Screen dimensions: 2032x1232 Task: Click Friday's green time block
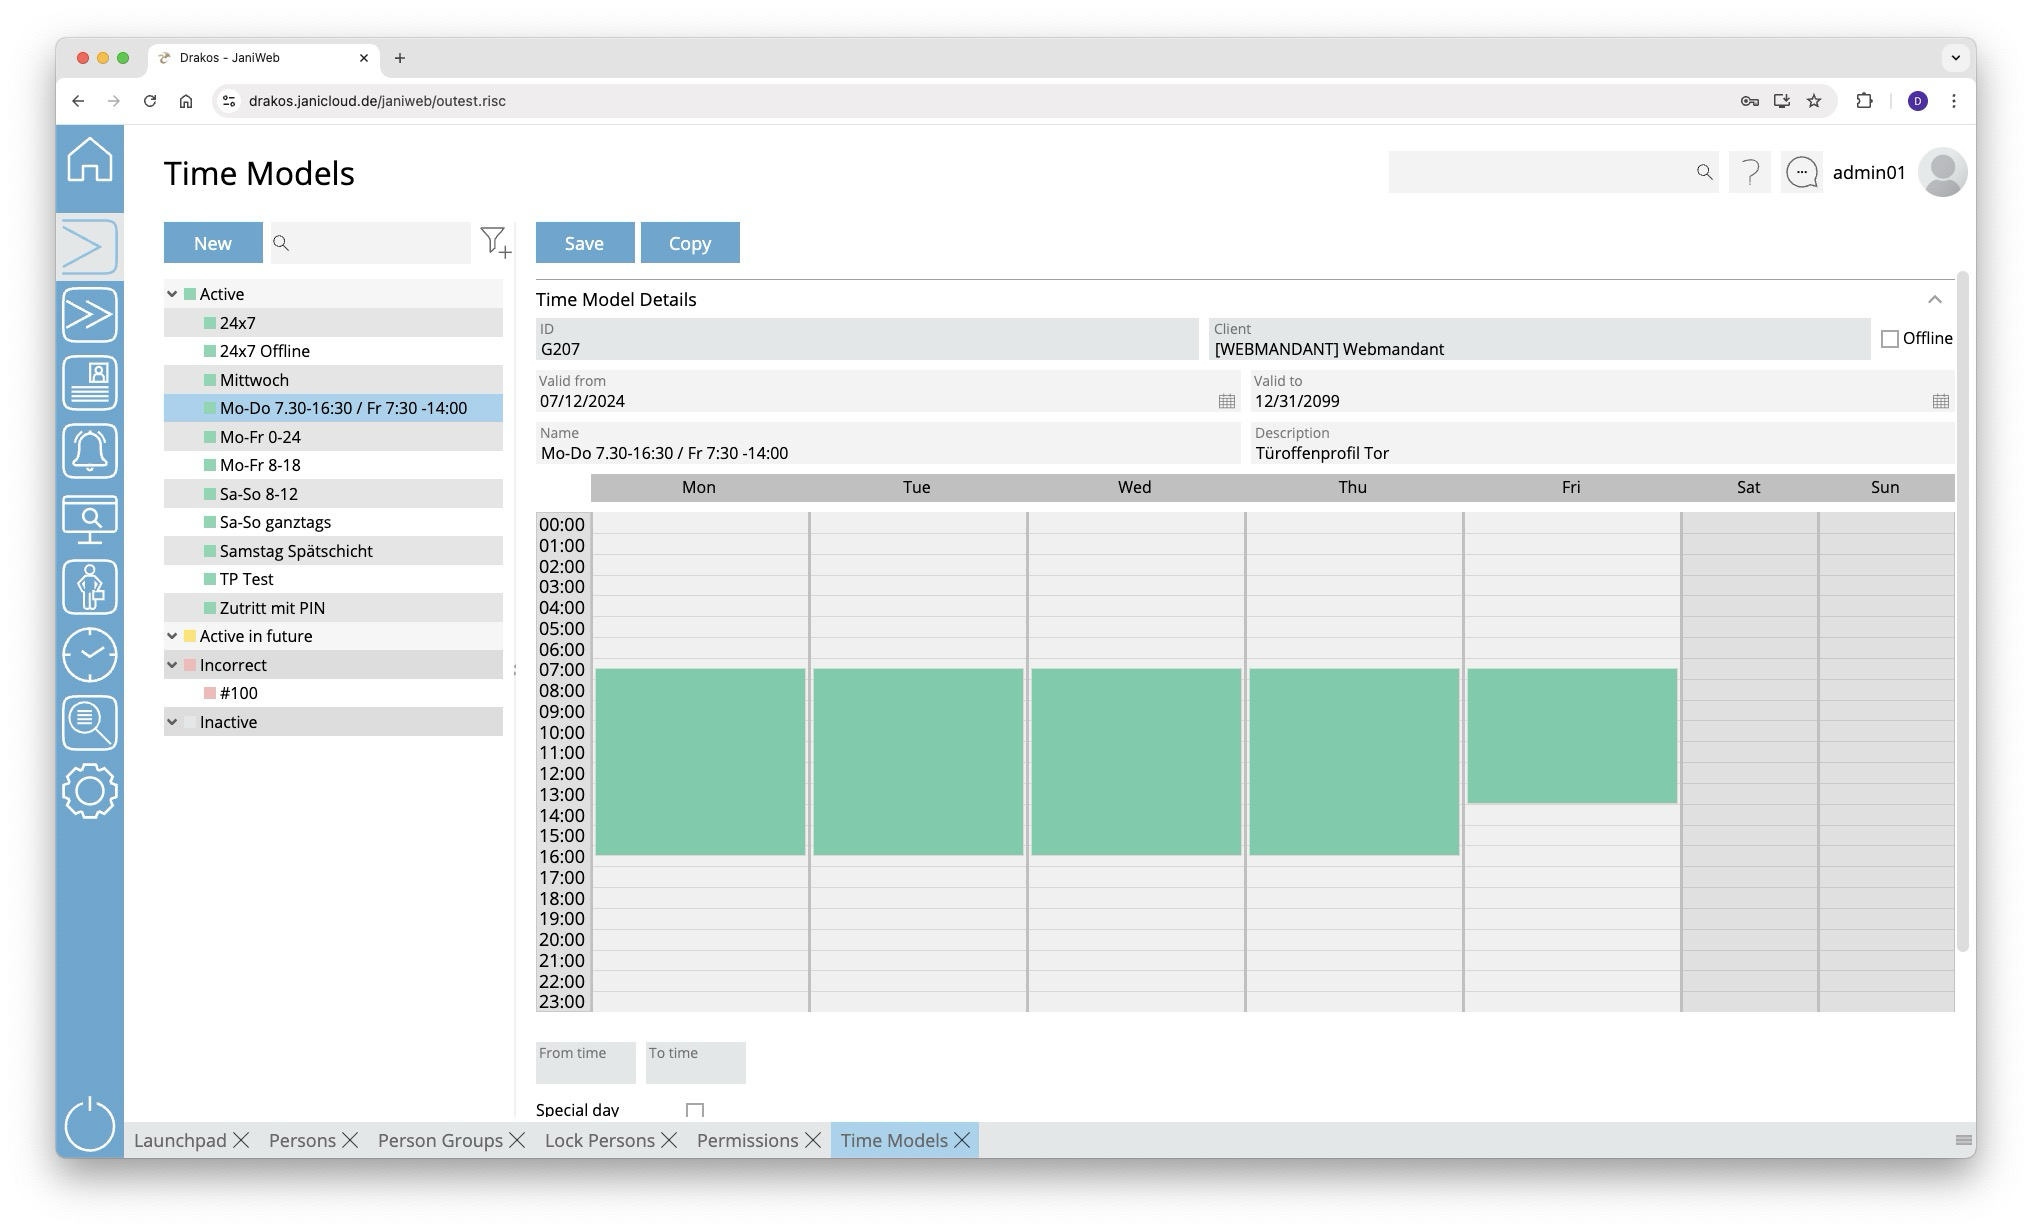[x=1571, y=736]
